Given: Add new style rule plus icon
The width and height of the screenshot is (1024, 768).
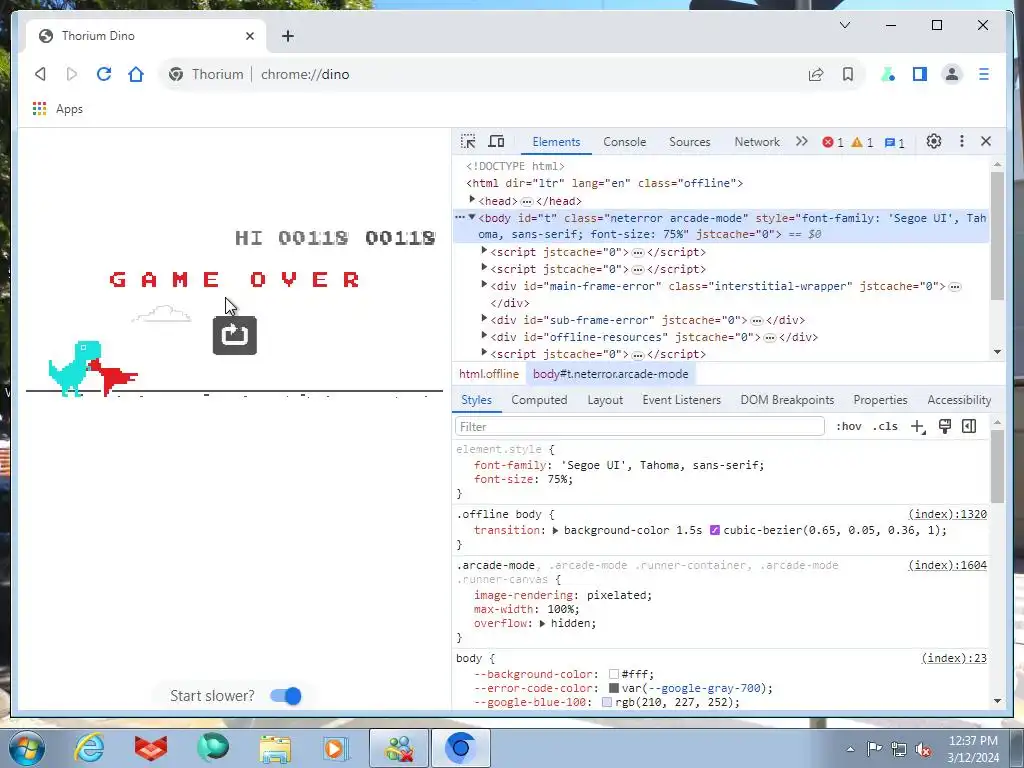Looking at the screenshot, I should (x=918, y=426).
